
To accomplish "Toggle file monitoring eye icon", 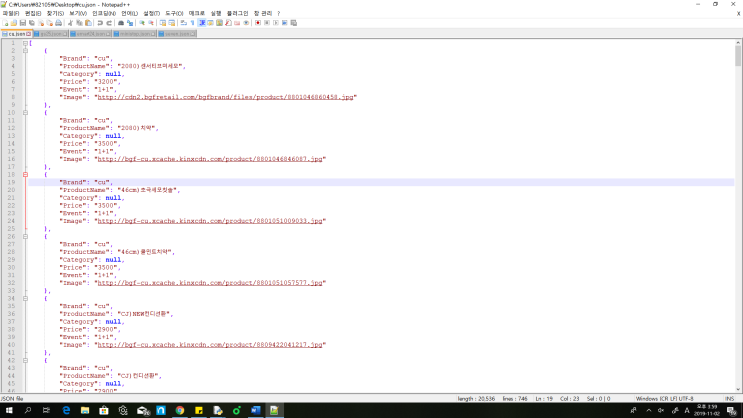I will [x=246, y=23].
